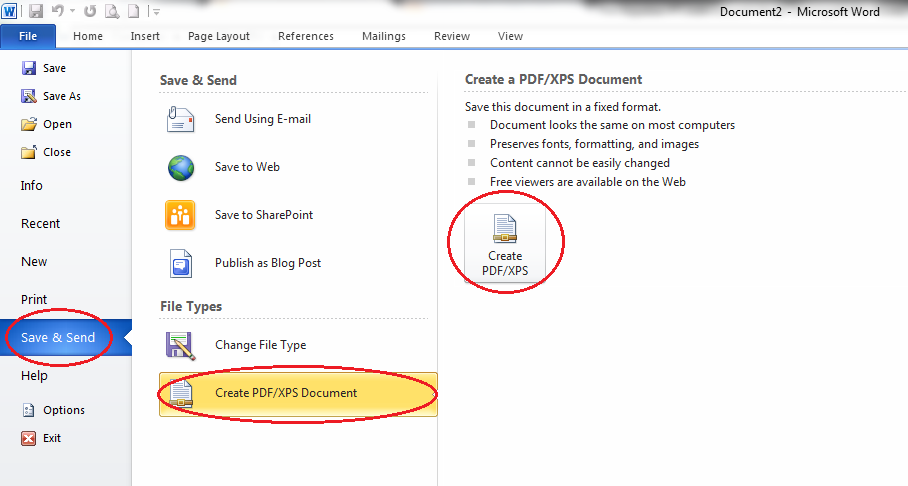908x486 pixels.
Task: Click the Close folder icon in sidebar
Action: (x=29, y=152)
